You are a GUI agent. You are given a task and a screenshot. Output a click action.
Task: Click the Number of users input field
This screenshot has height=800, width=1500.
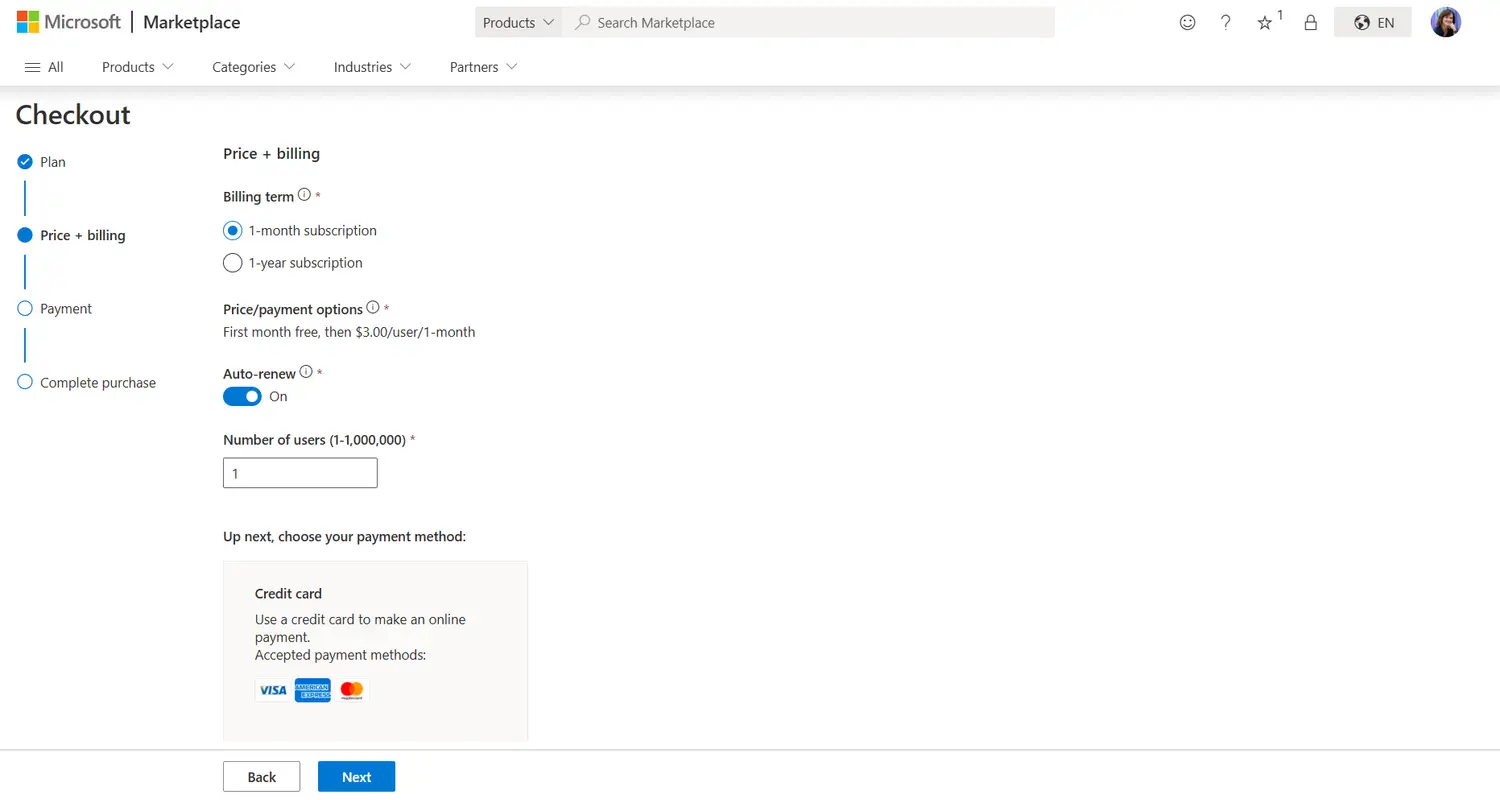tap(300, 472)
